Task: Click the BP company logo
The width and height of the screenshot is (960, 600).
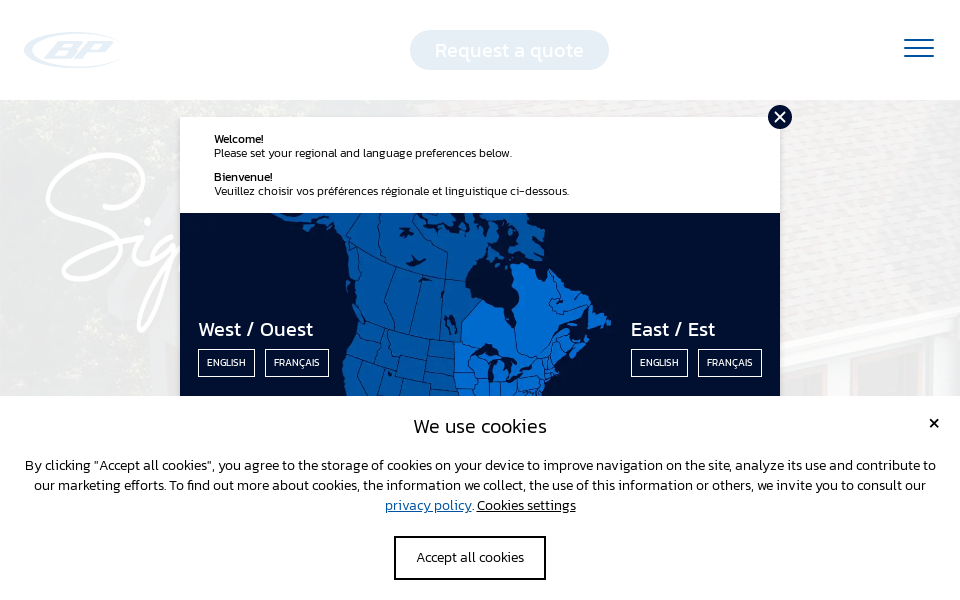Action: coord(71,48)
